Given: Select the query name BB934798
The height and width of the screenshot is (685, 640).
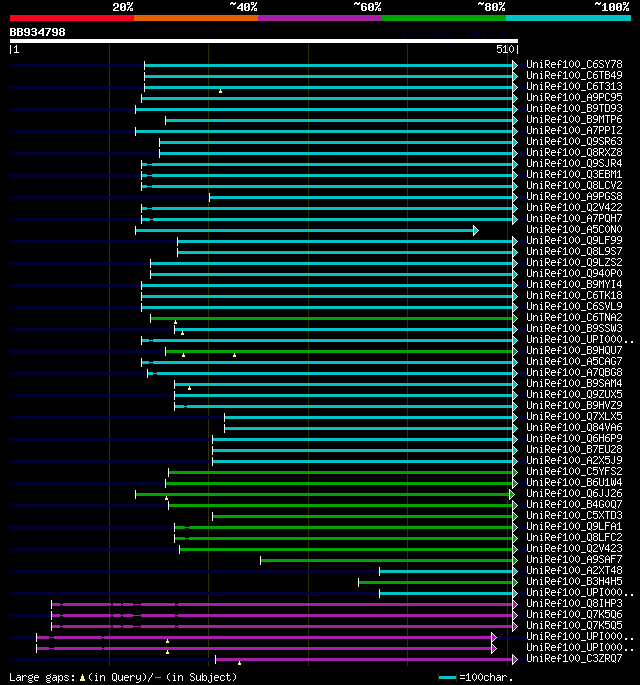Looking at the screenshot, I should [38, 32].
